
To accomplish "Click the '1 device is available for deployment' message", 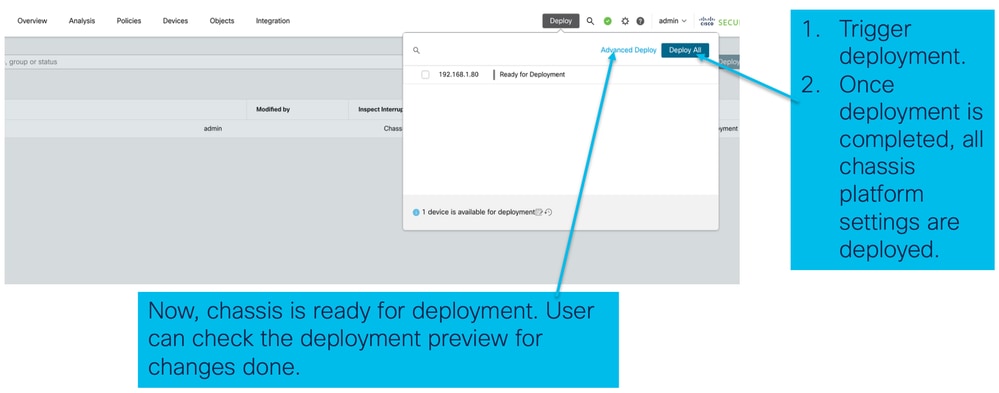I will coord(478,212).
